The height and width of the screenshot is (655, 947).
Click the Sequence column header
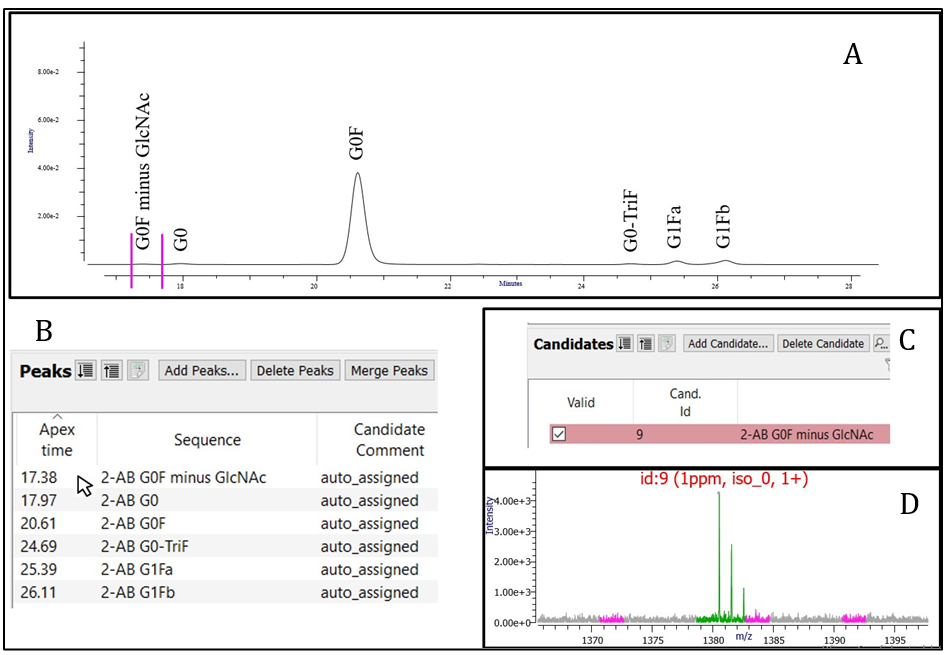(x=207, y=440)
